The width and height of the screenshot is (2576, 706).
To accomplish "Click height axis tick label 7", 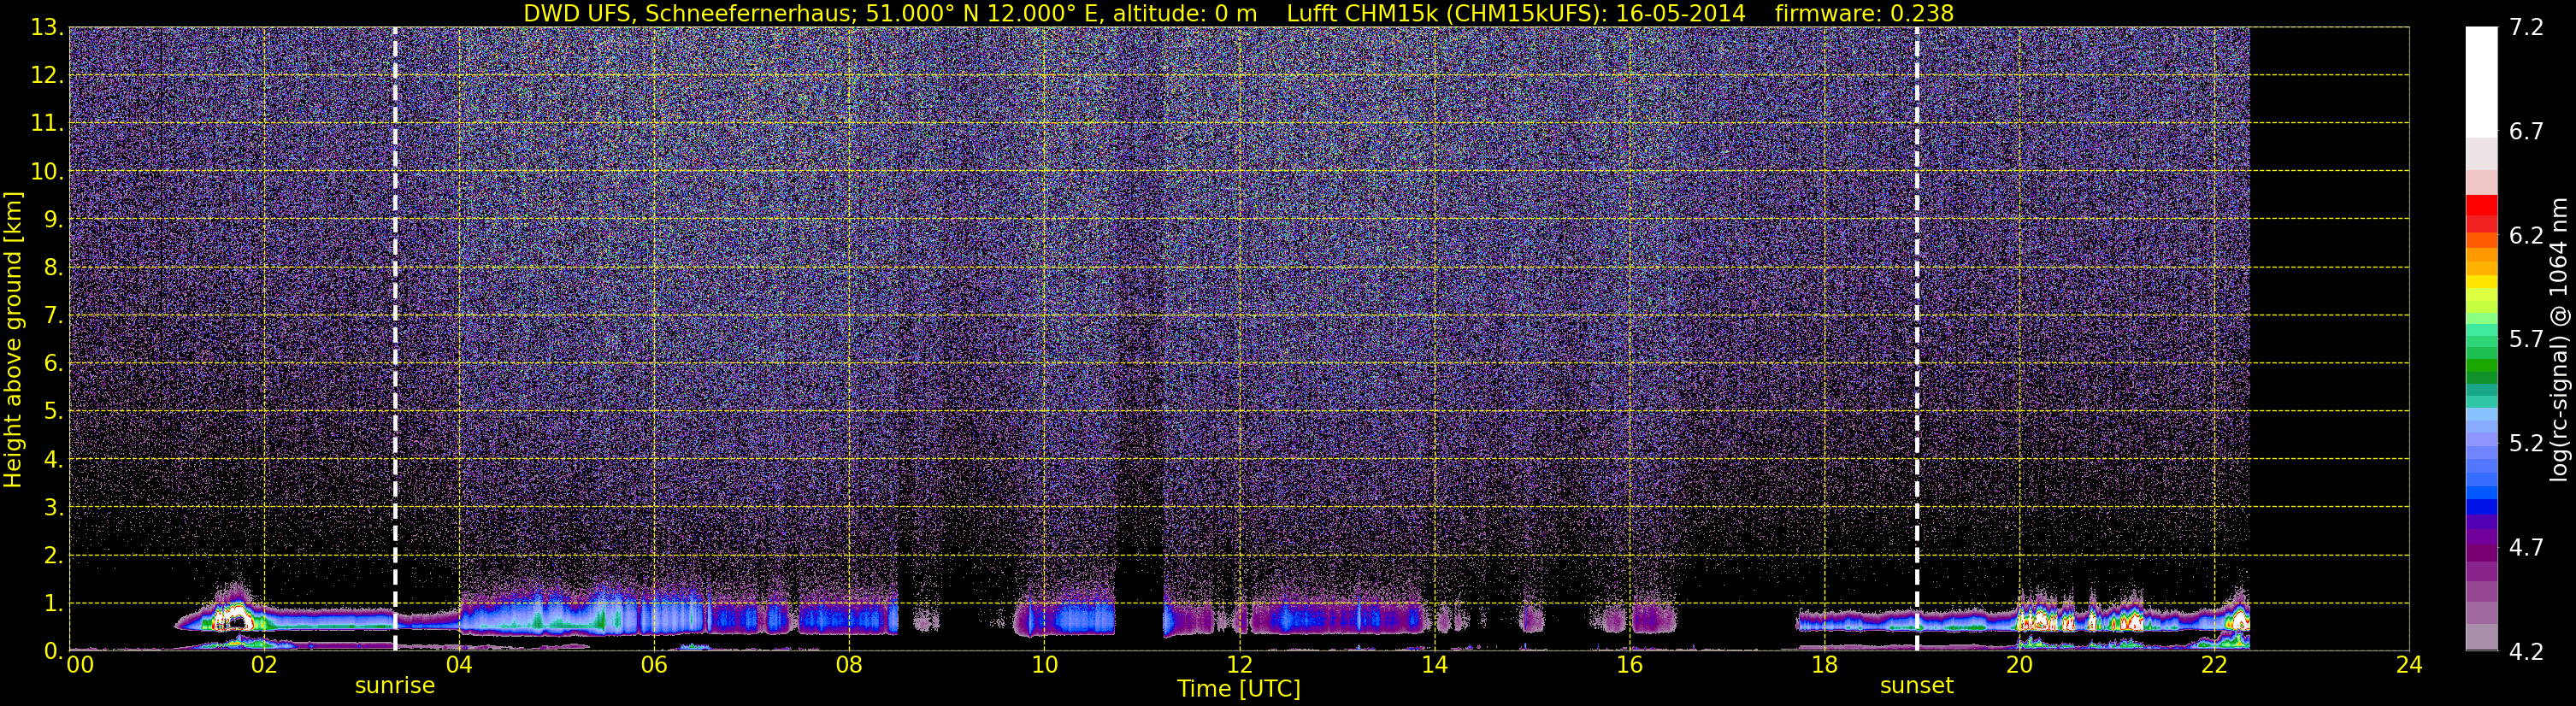I will pyautogui.click(x=52, y=316).
